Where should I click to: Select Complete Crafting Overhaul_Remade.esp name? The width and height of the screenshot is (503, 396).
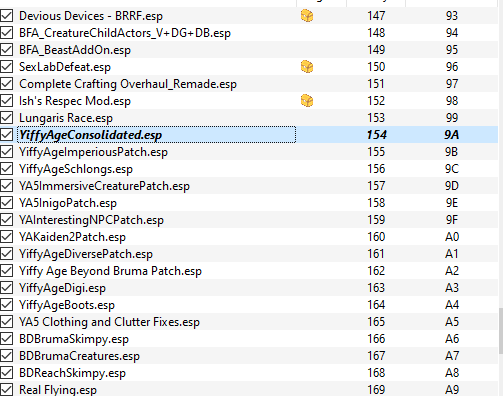coord(128,84)
